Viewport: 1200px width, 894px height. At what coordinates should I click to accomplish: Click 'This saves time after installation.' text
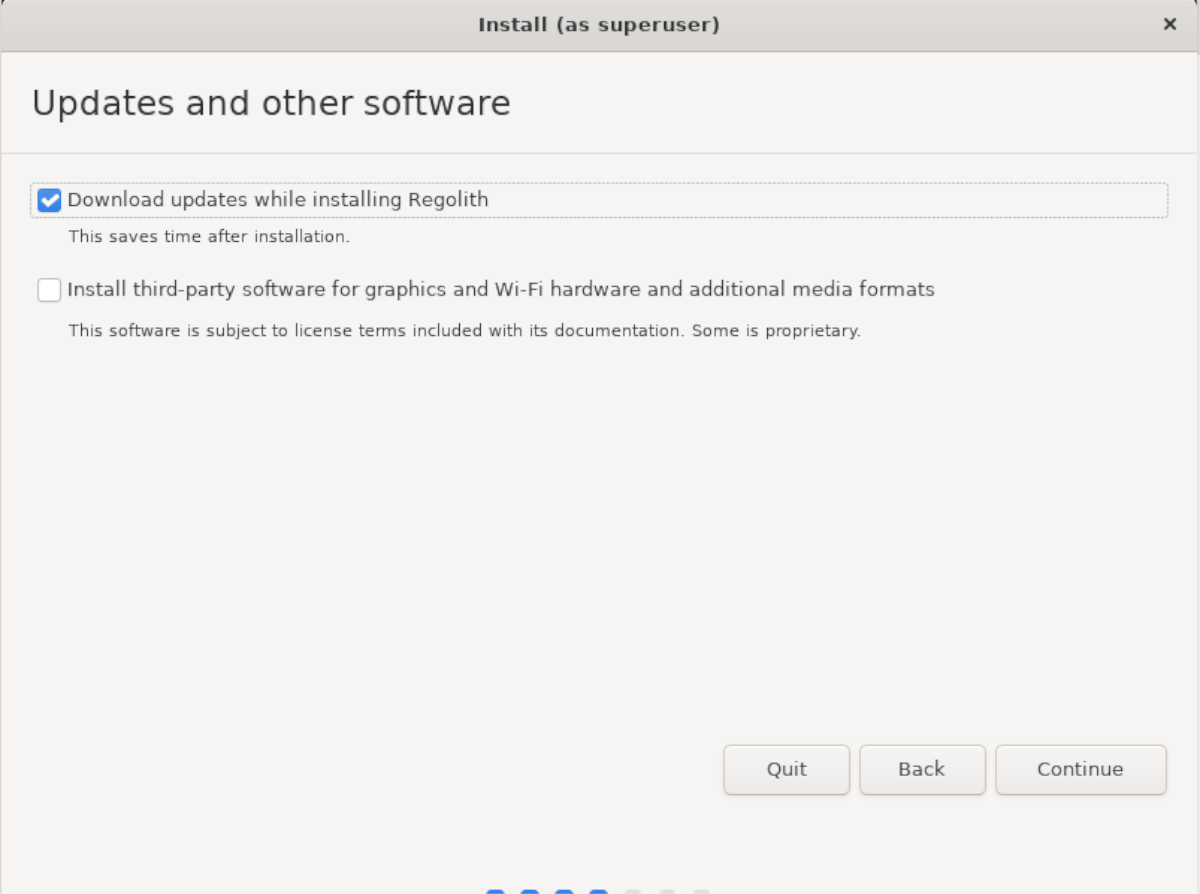point(209,238)
